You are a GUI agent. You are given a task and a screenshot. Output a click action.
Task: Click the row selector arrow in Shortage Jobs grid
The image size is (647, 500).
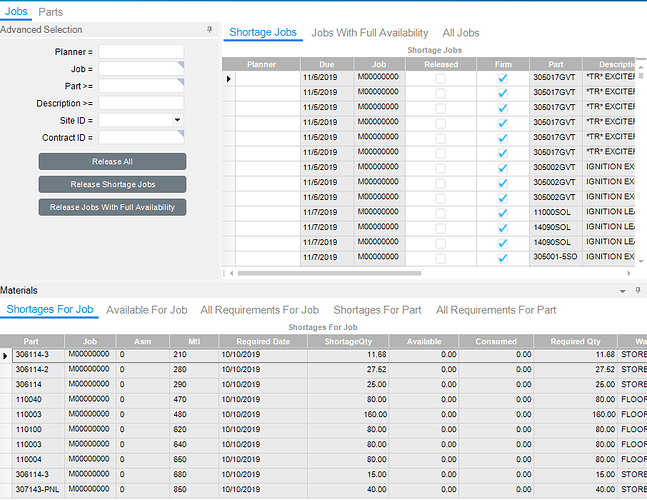click(228, 78)
